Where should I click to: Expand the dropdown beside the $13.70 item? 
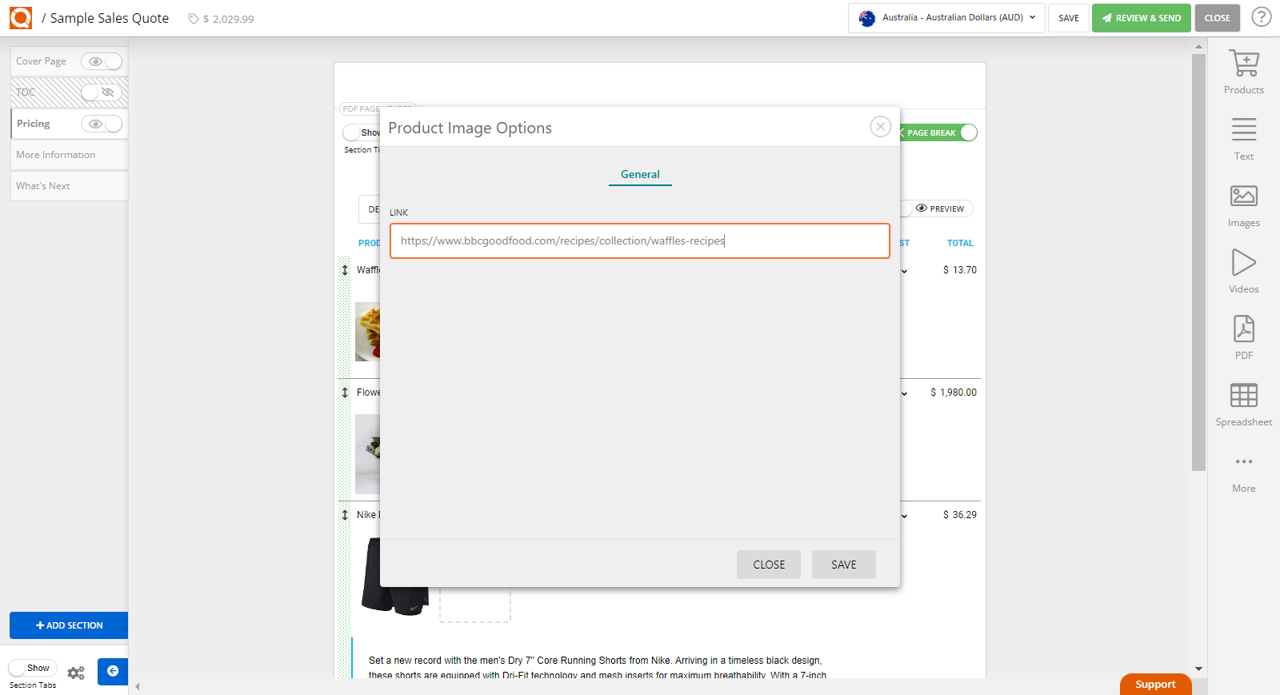click(905, 269)
